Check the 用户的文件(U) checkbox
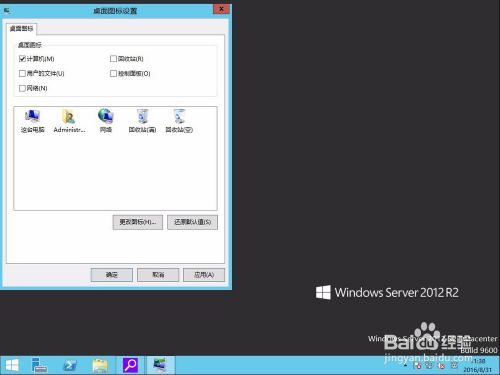 pyautogui.click(x=22, y=73)
